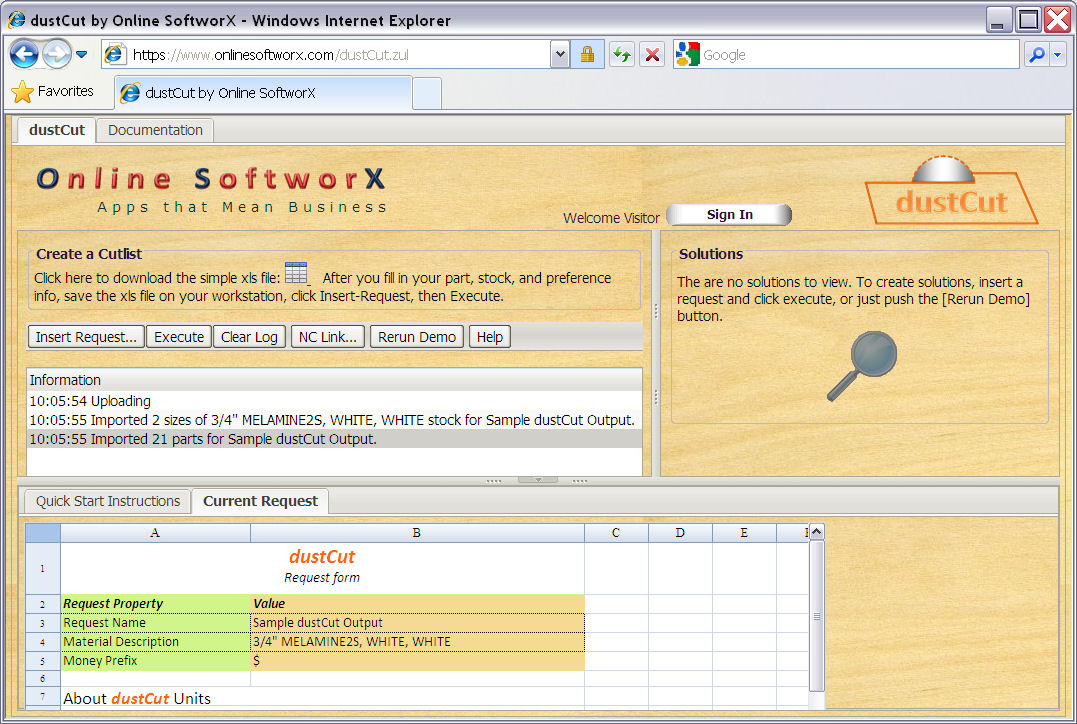Switch to the Documentation tab

[155, 130]
